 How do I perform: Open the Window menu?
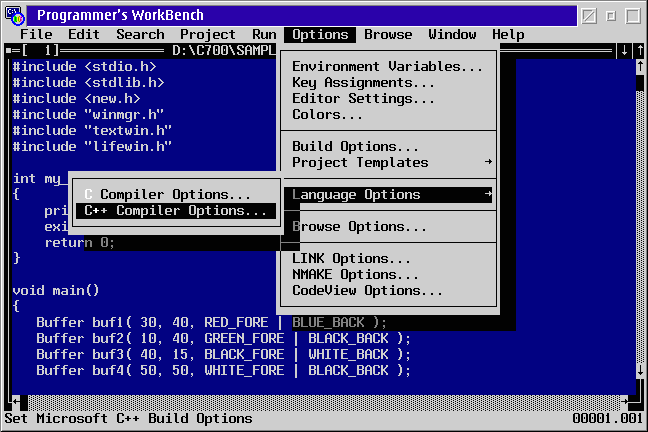452,34
